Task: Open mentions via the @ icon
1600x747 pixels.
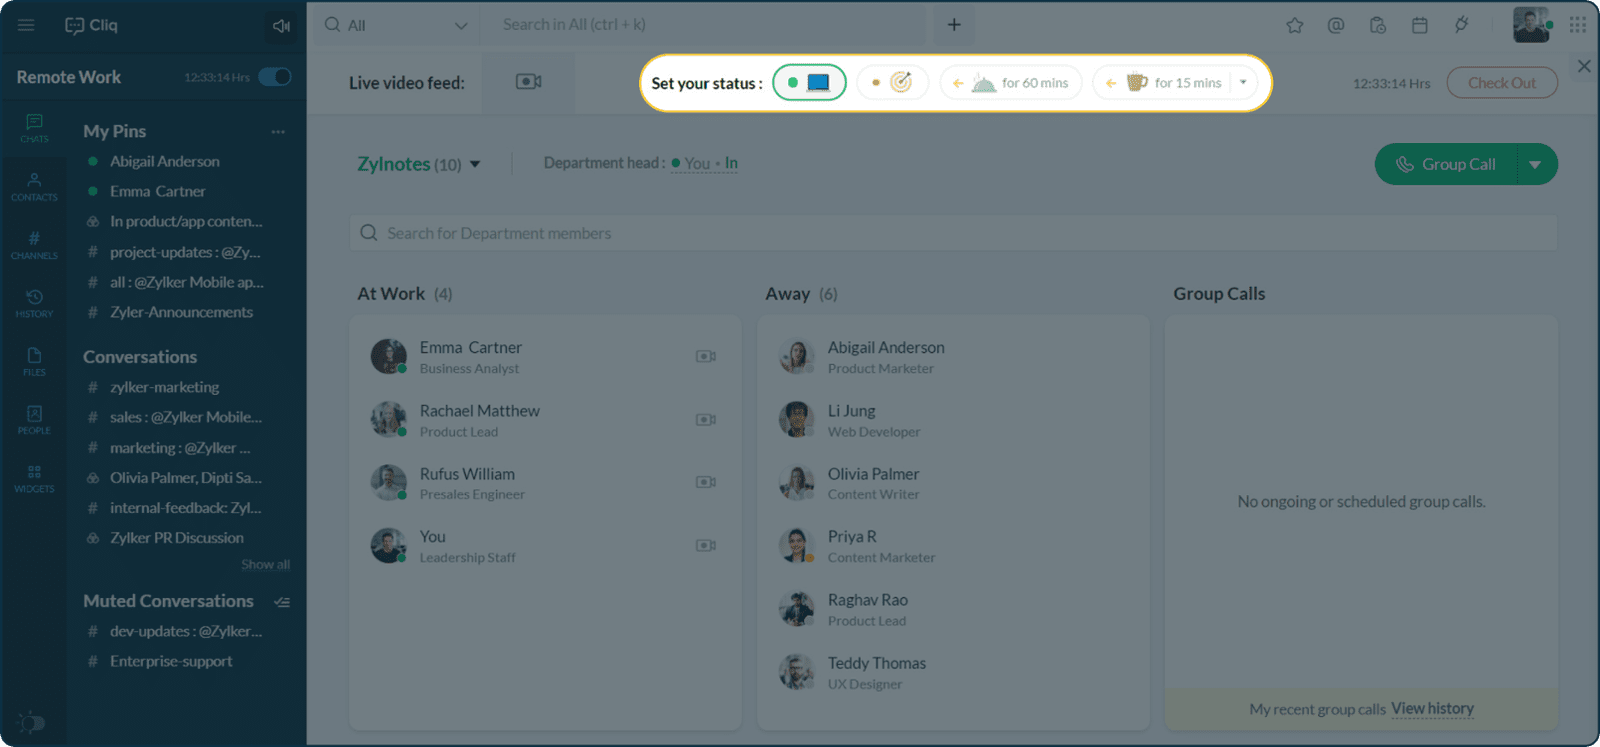Action: pos(1335,25)
